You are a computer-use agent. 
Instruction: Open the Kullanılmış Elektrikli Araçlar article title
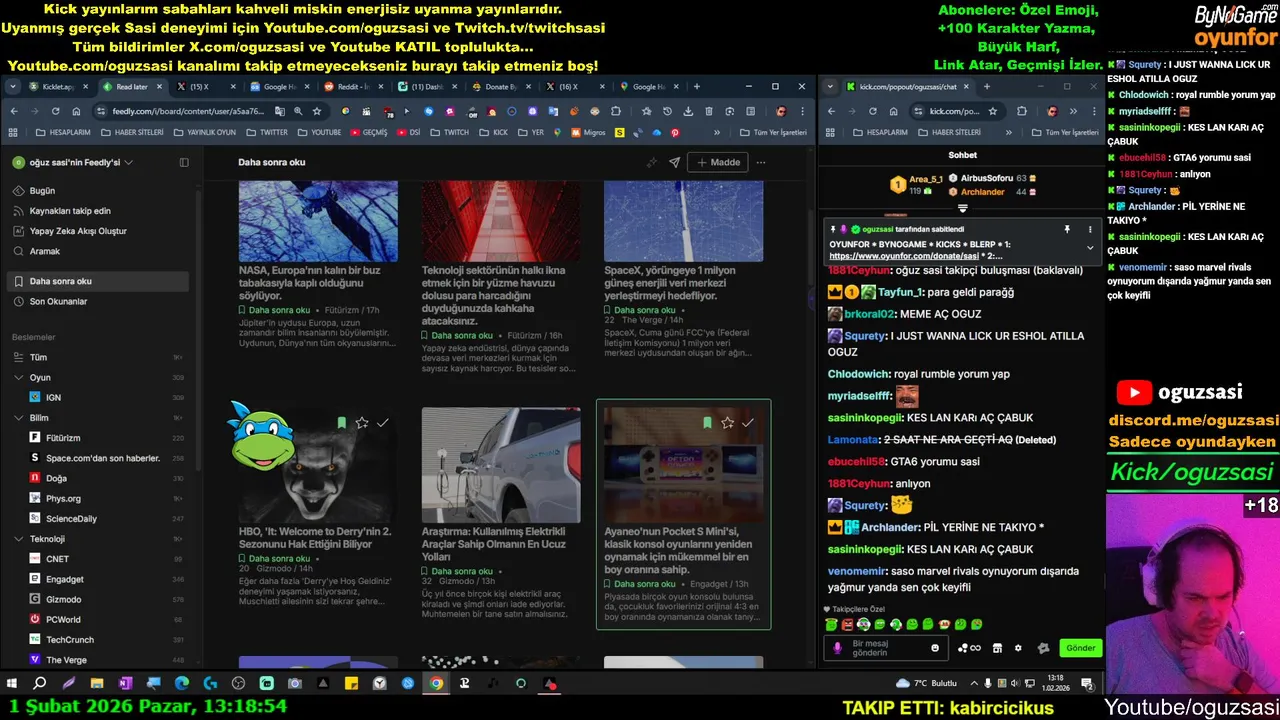click(x=495, y=544)
